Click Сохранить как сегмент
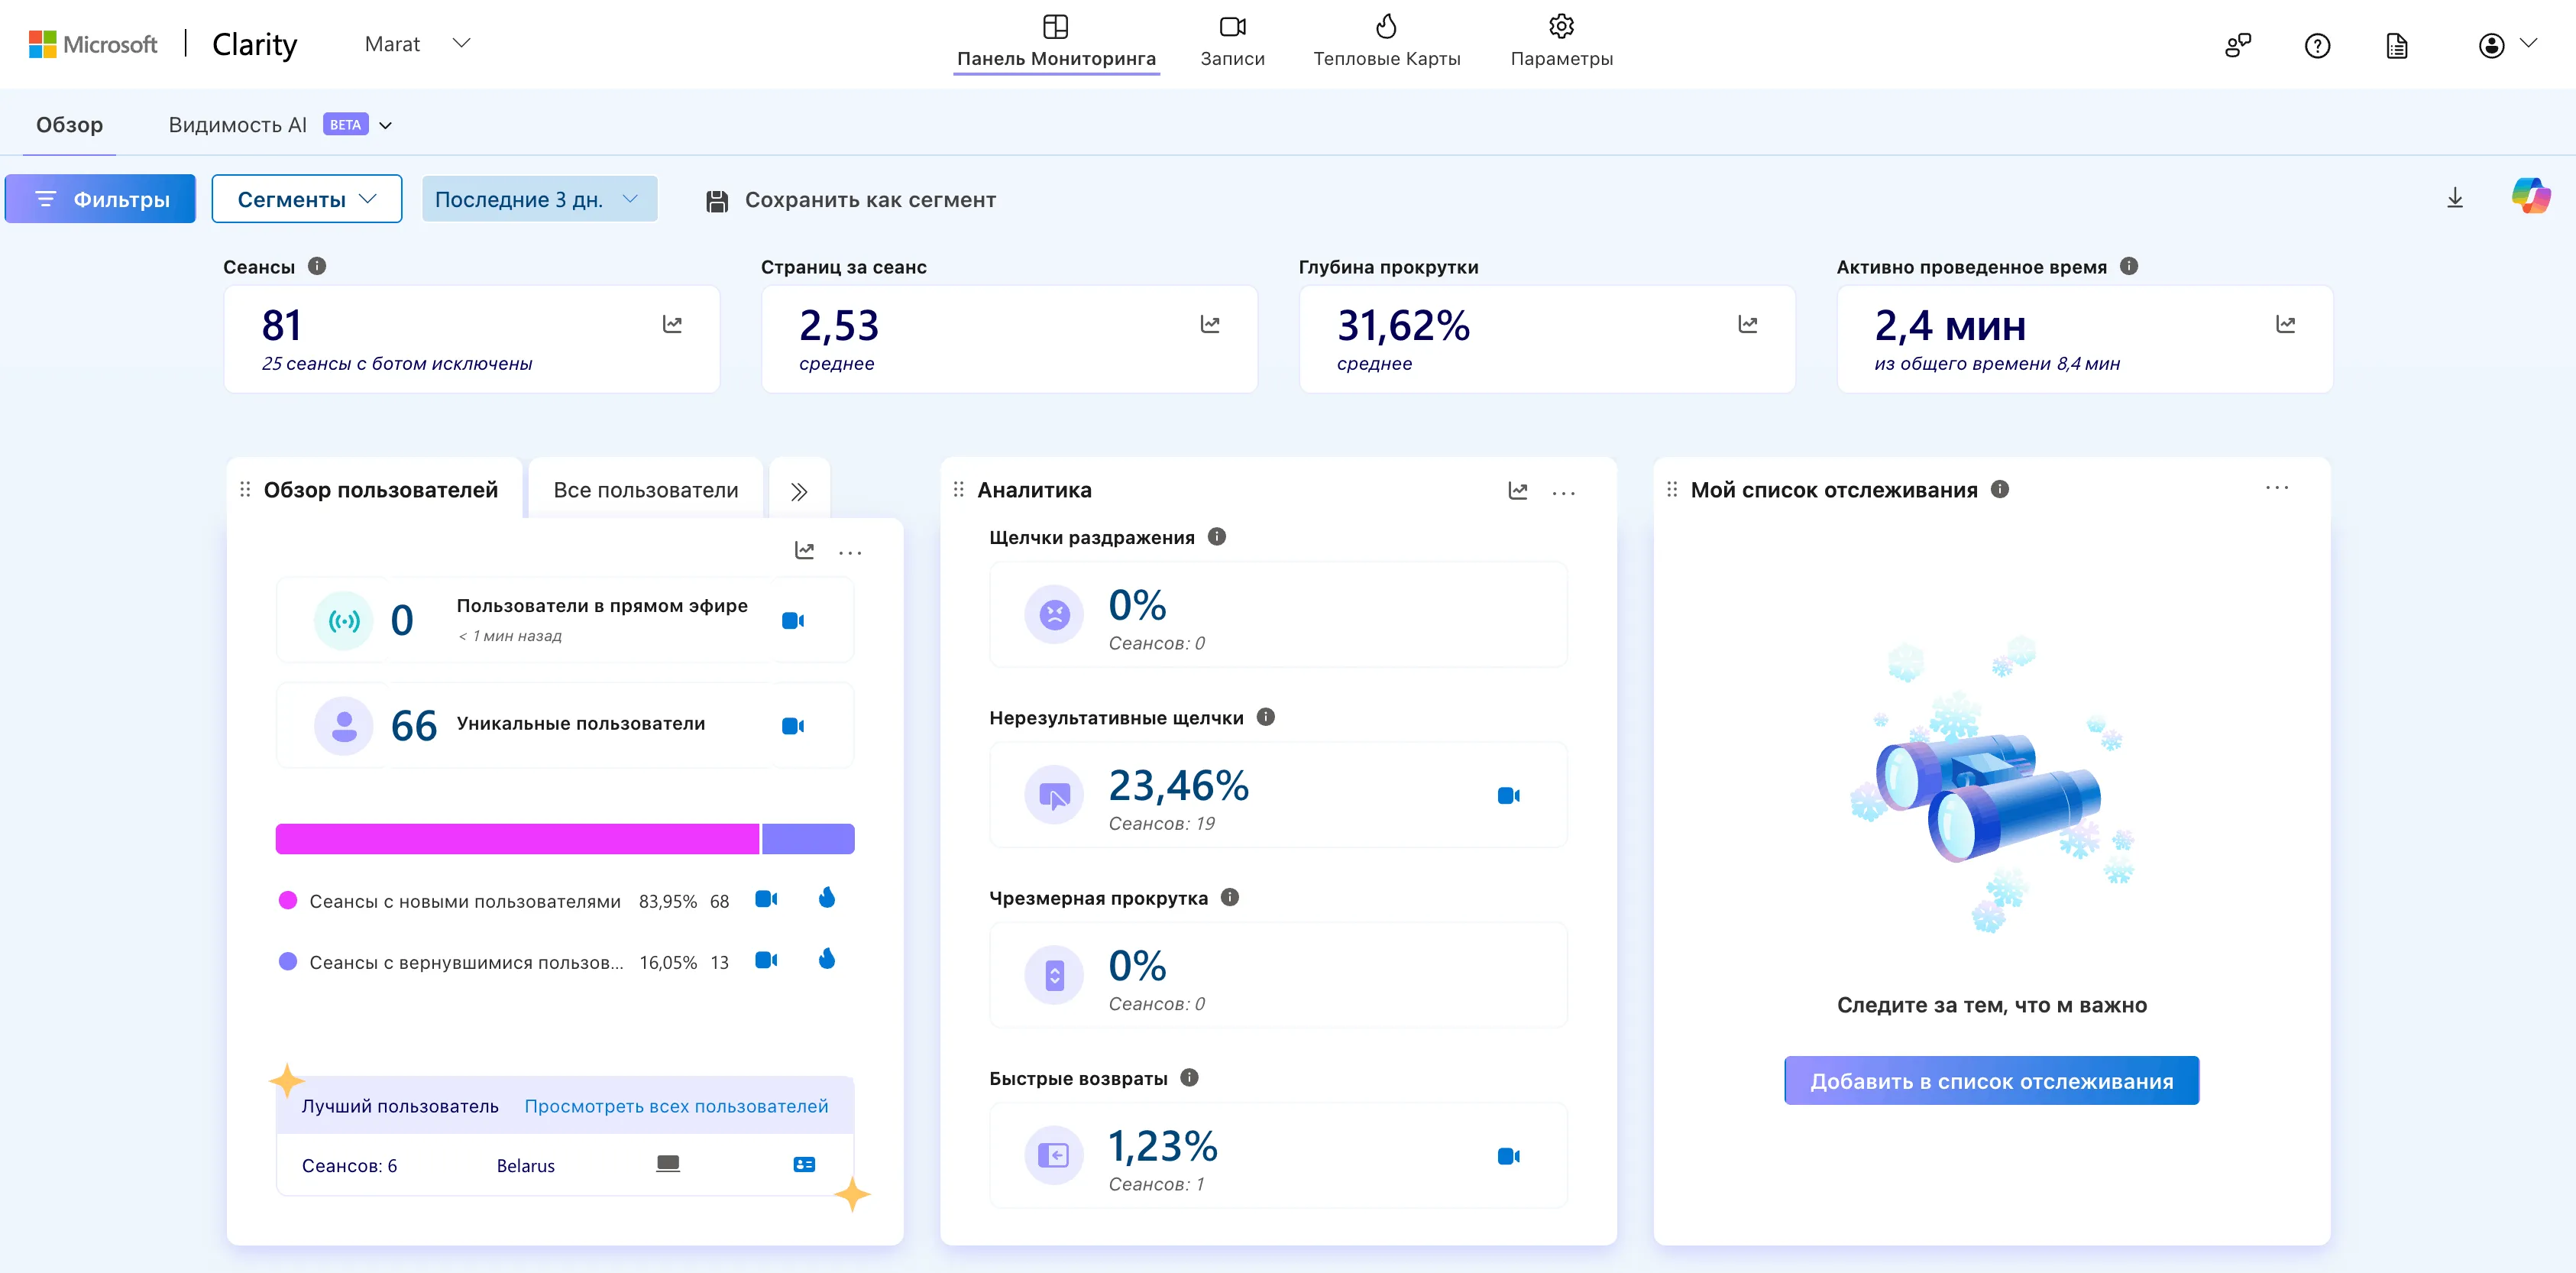The width and height of the screenshot is (2576, 1273). coord(851,200)
